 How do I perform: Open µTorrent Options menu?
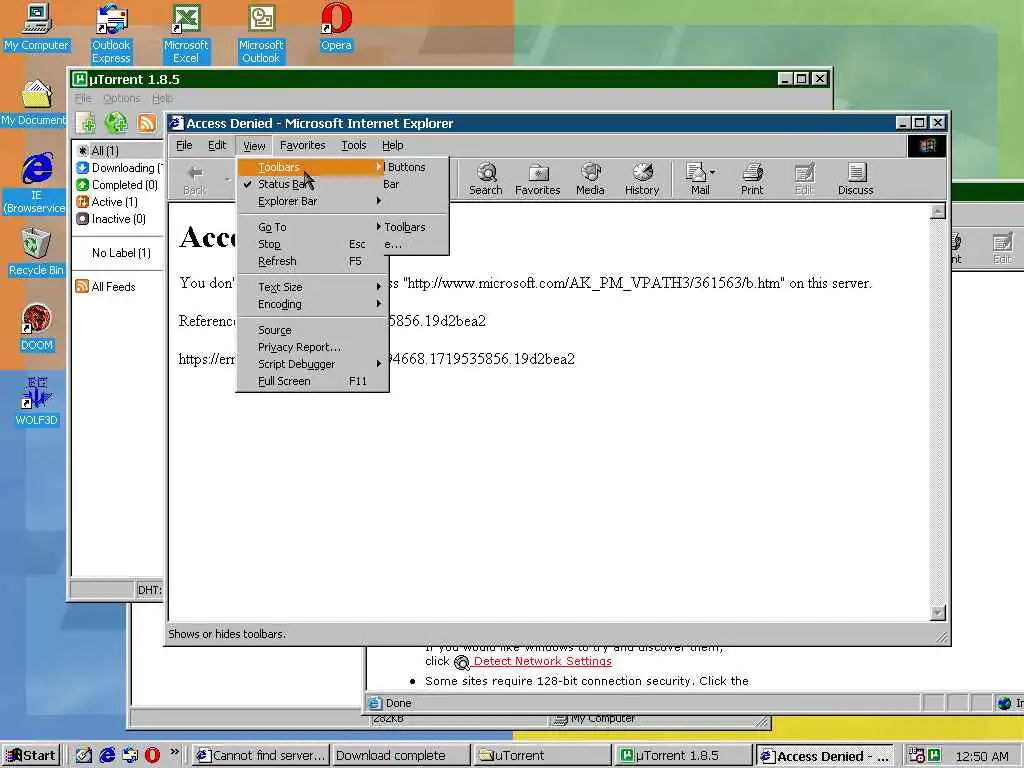[121, 99]
